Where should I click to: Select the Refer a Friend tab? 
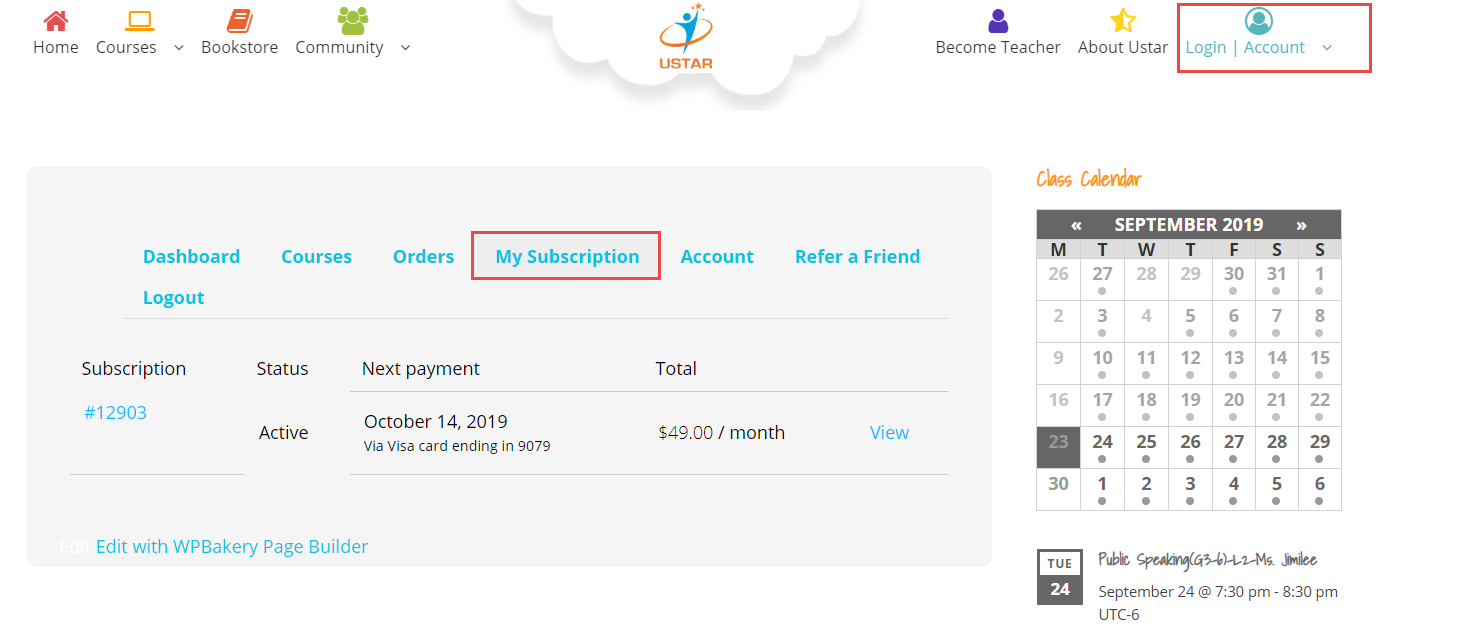(x=857, y=256)
